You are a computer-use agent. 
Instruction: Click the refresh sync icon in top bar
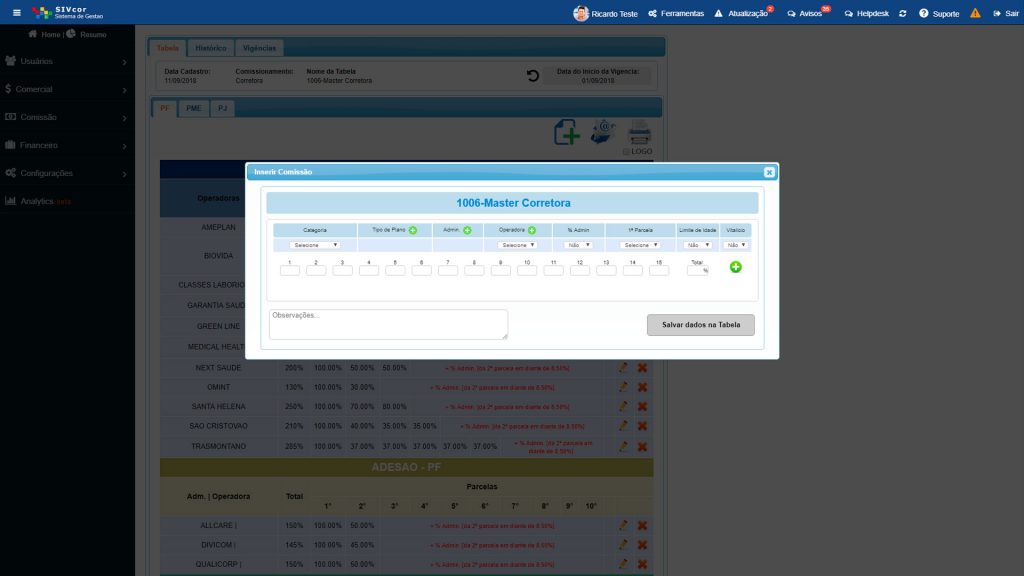tap(903, 14)
